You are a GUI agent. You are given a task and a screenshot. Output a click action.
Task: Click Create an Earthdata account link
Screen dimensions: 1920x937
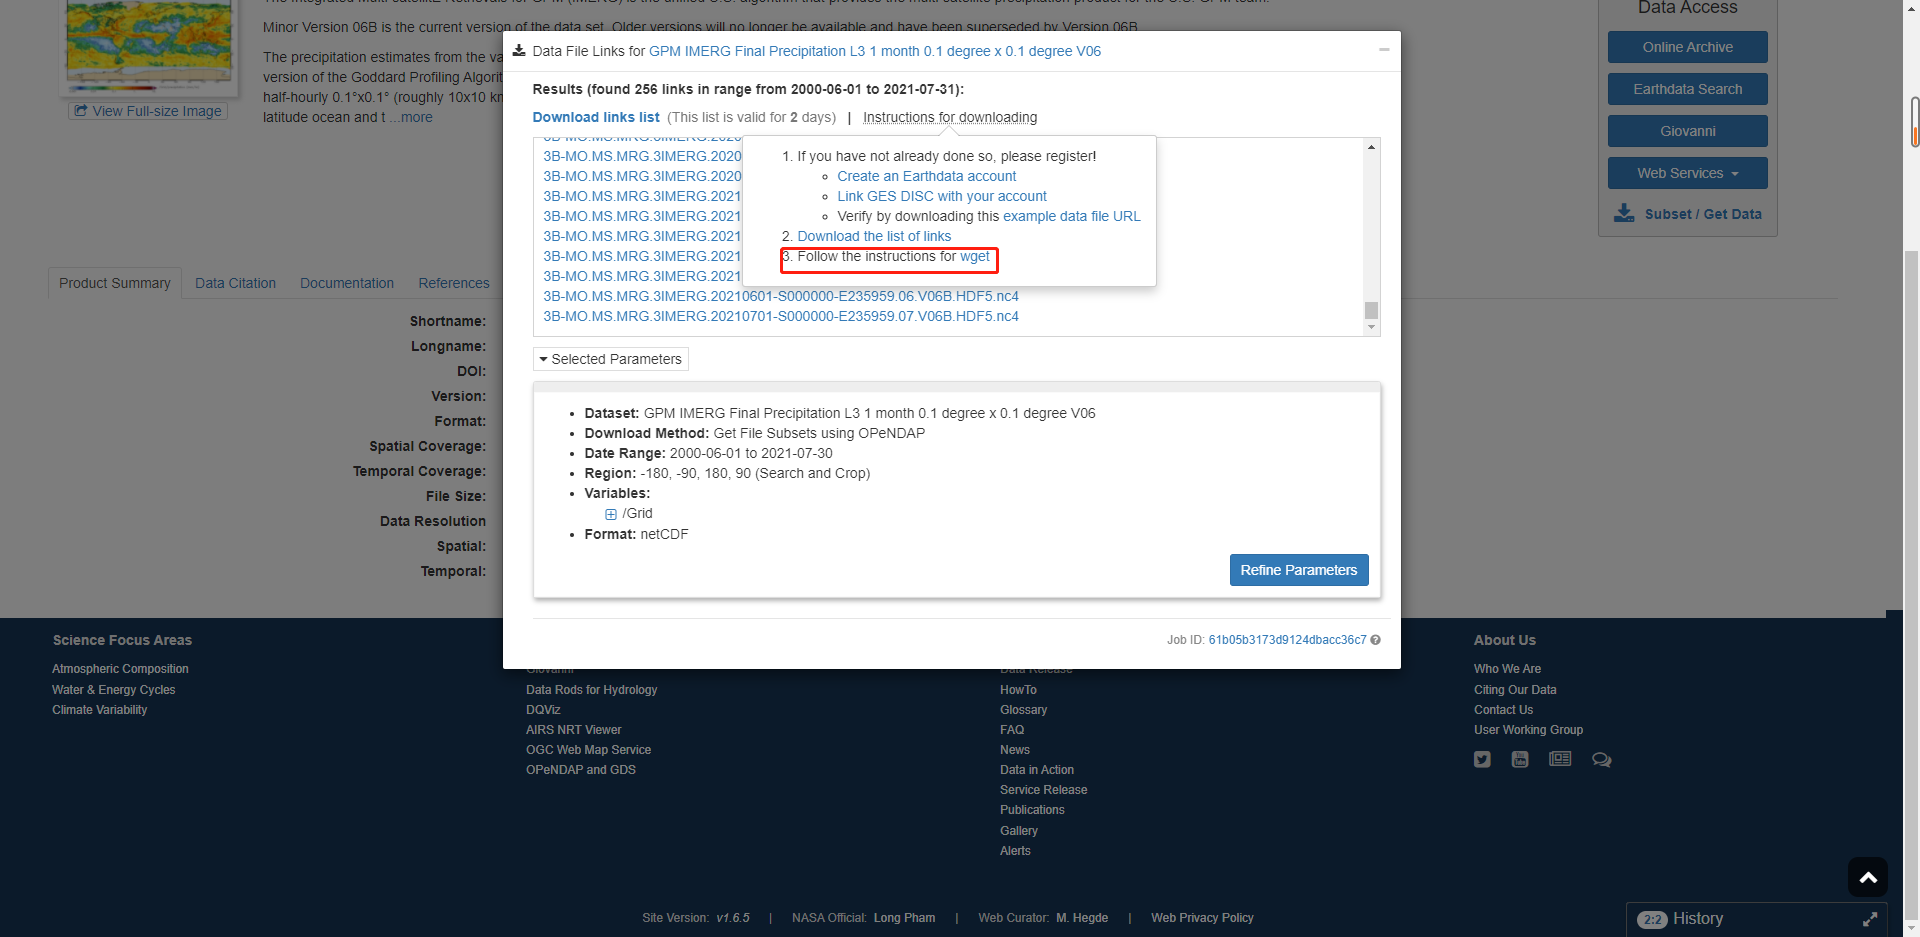point(926,176)
